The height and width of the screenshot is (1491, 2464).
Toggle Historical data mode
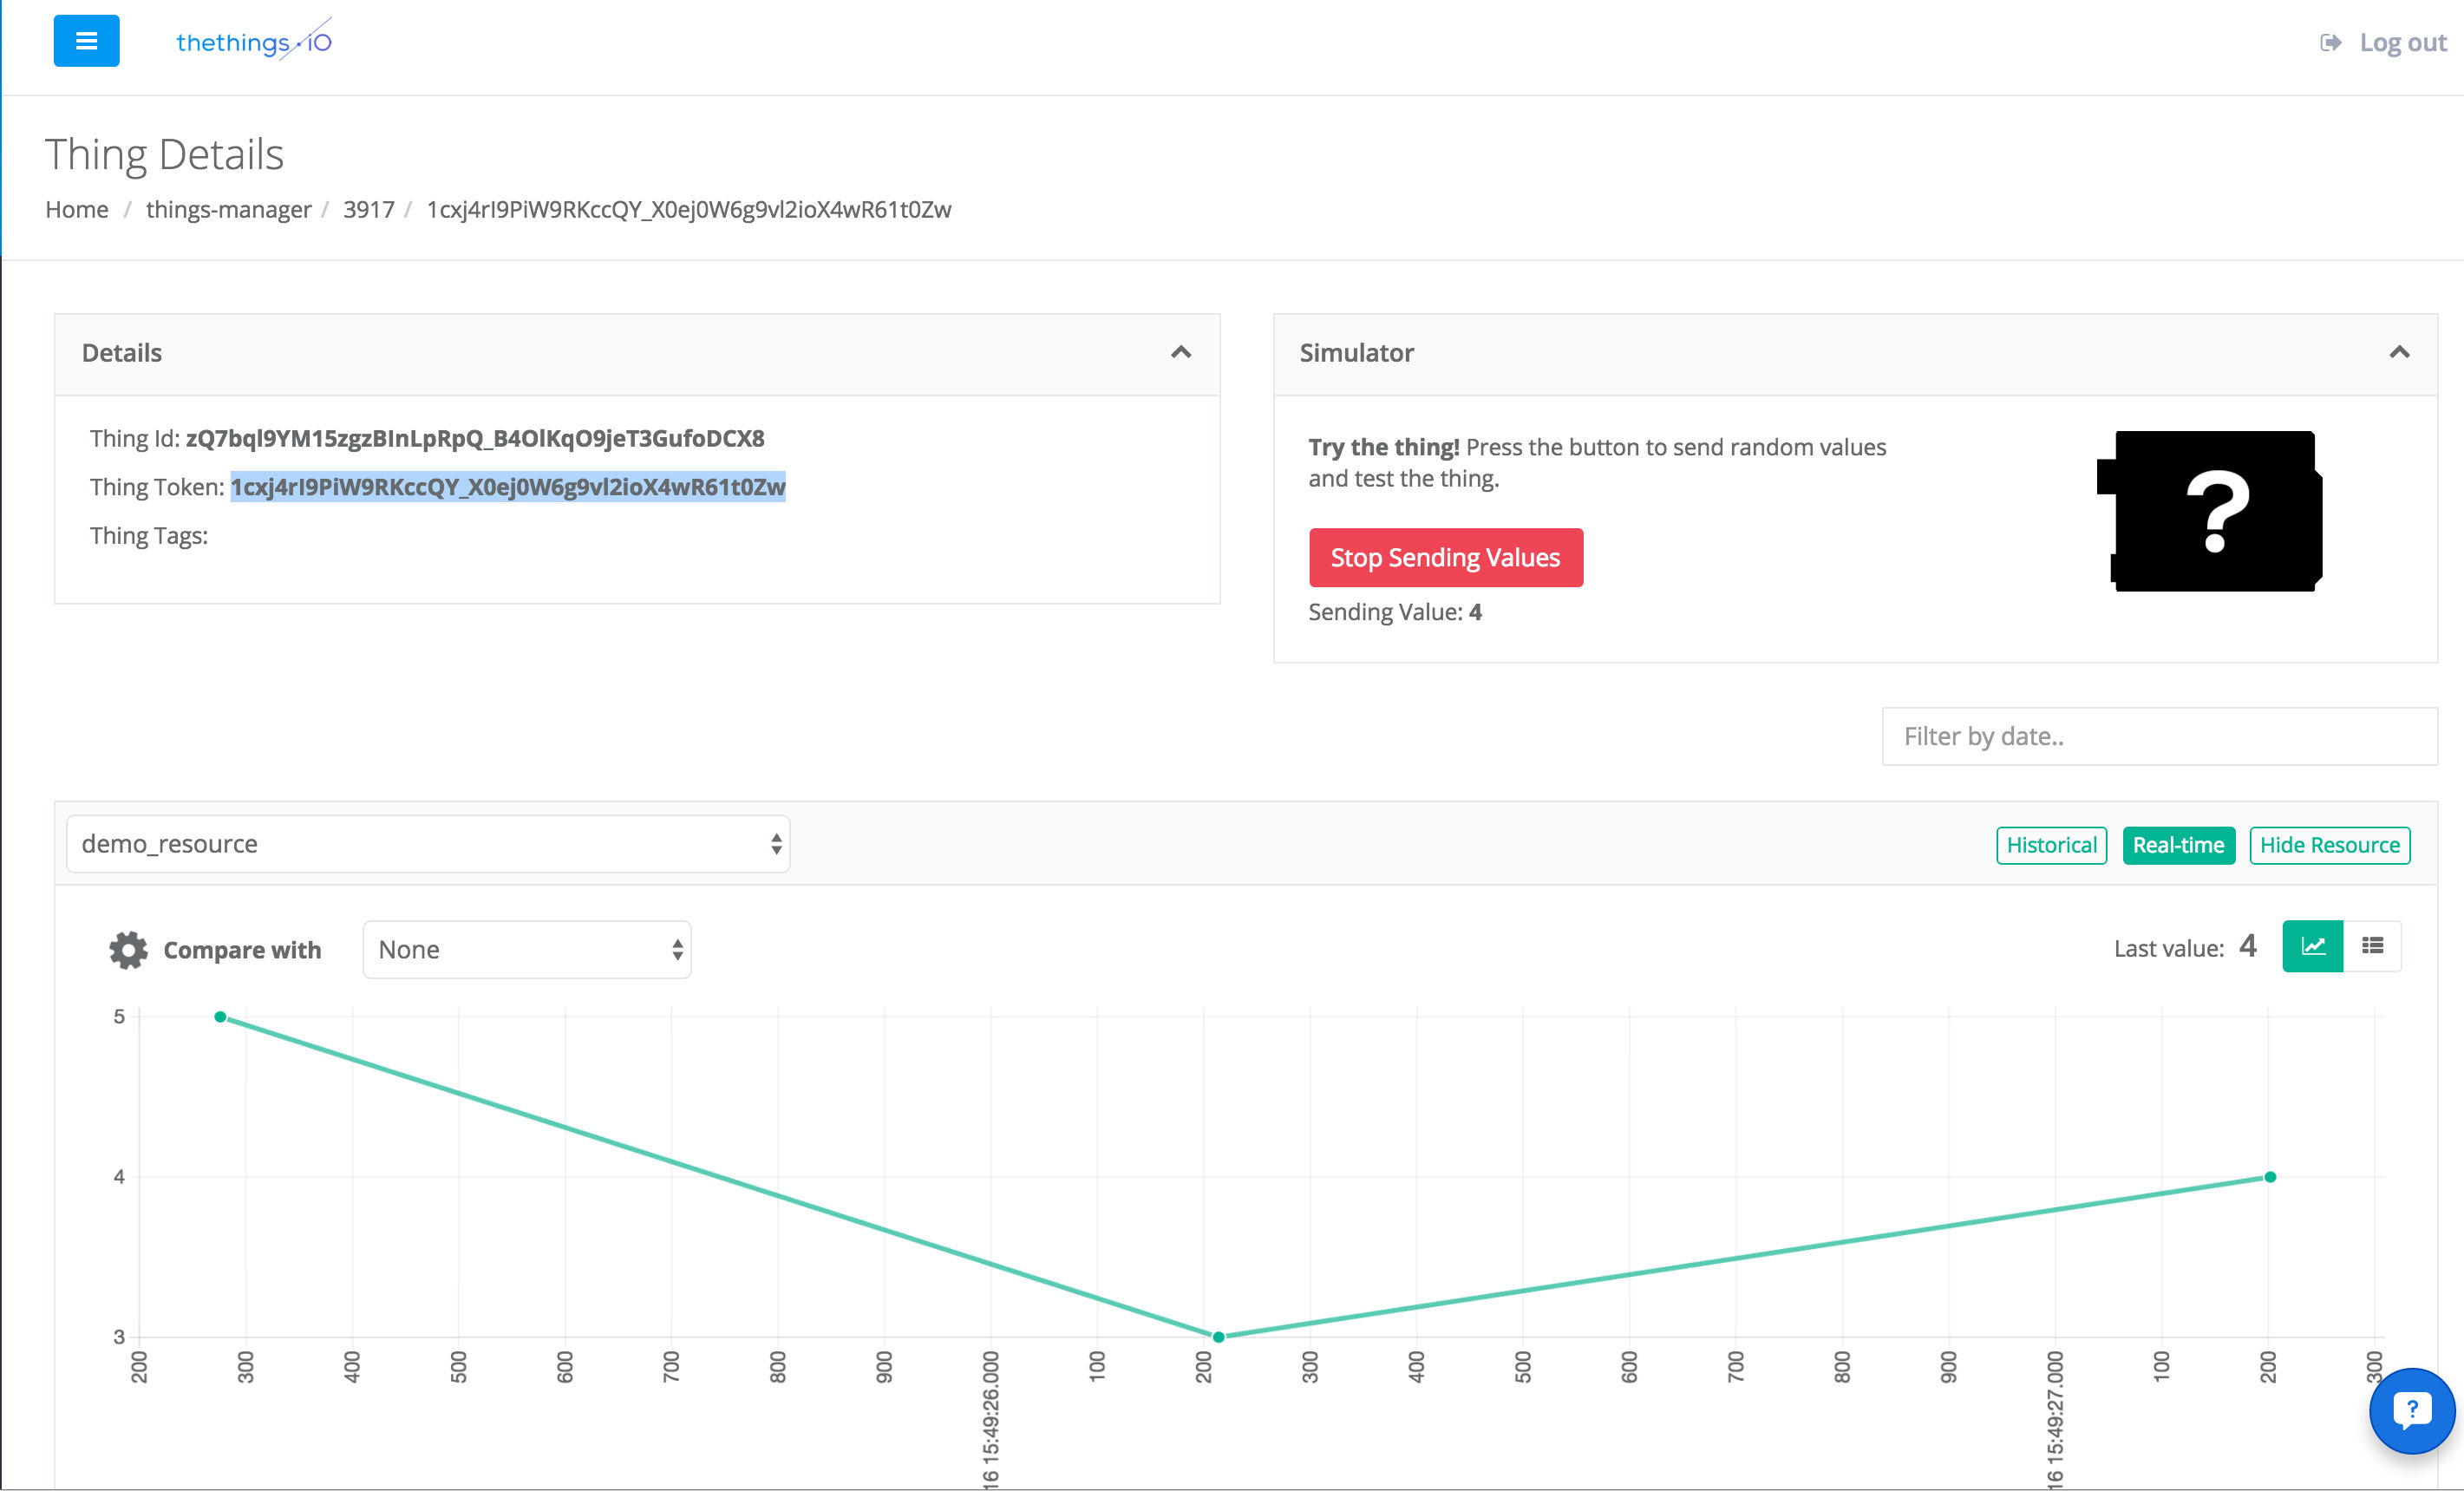coord(2051,845)
